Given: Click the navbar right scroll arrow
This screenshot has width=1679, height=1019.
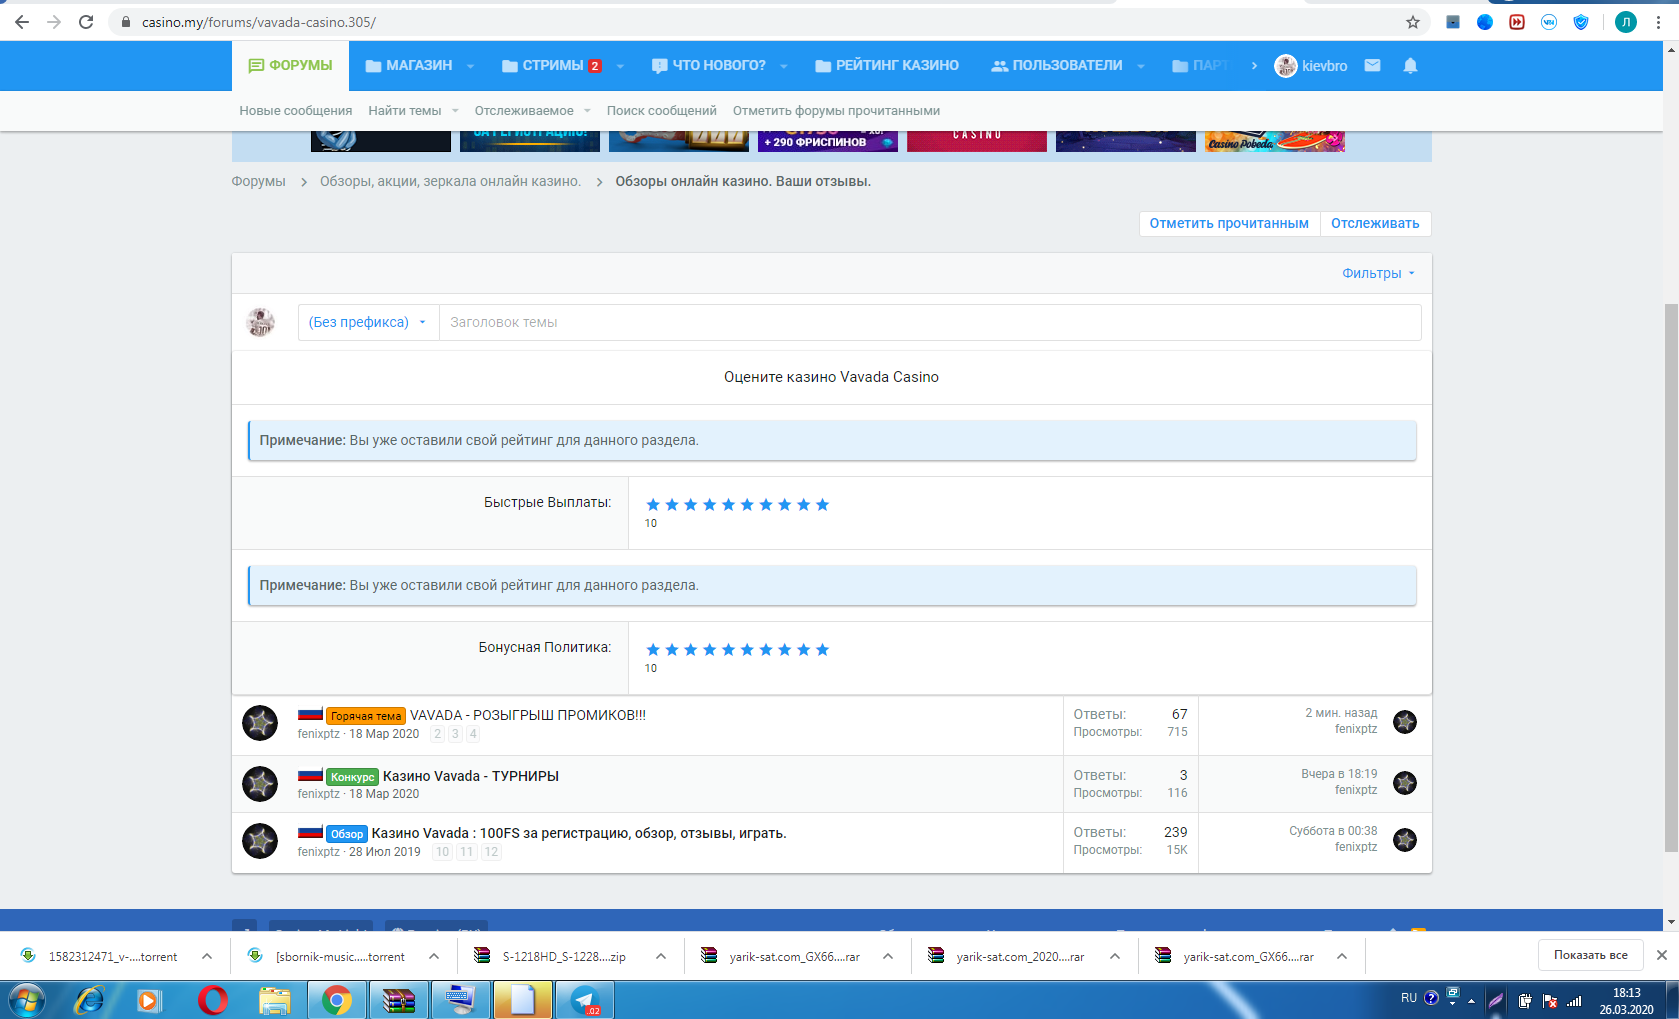Looking at the screenshot, I should 1254,65.
